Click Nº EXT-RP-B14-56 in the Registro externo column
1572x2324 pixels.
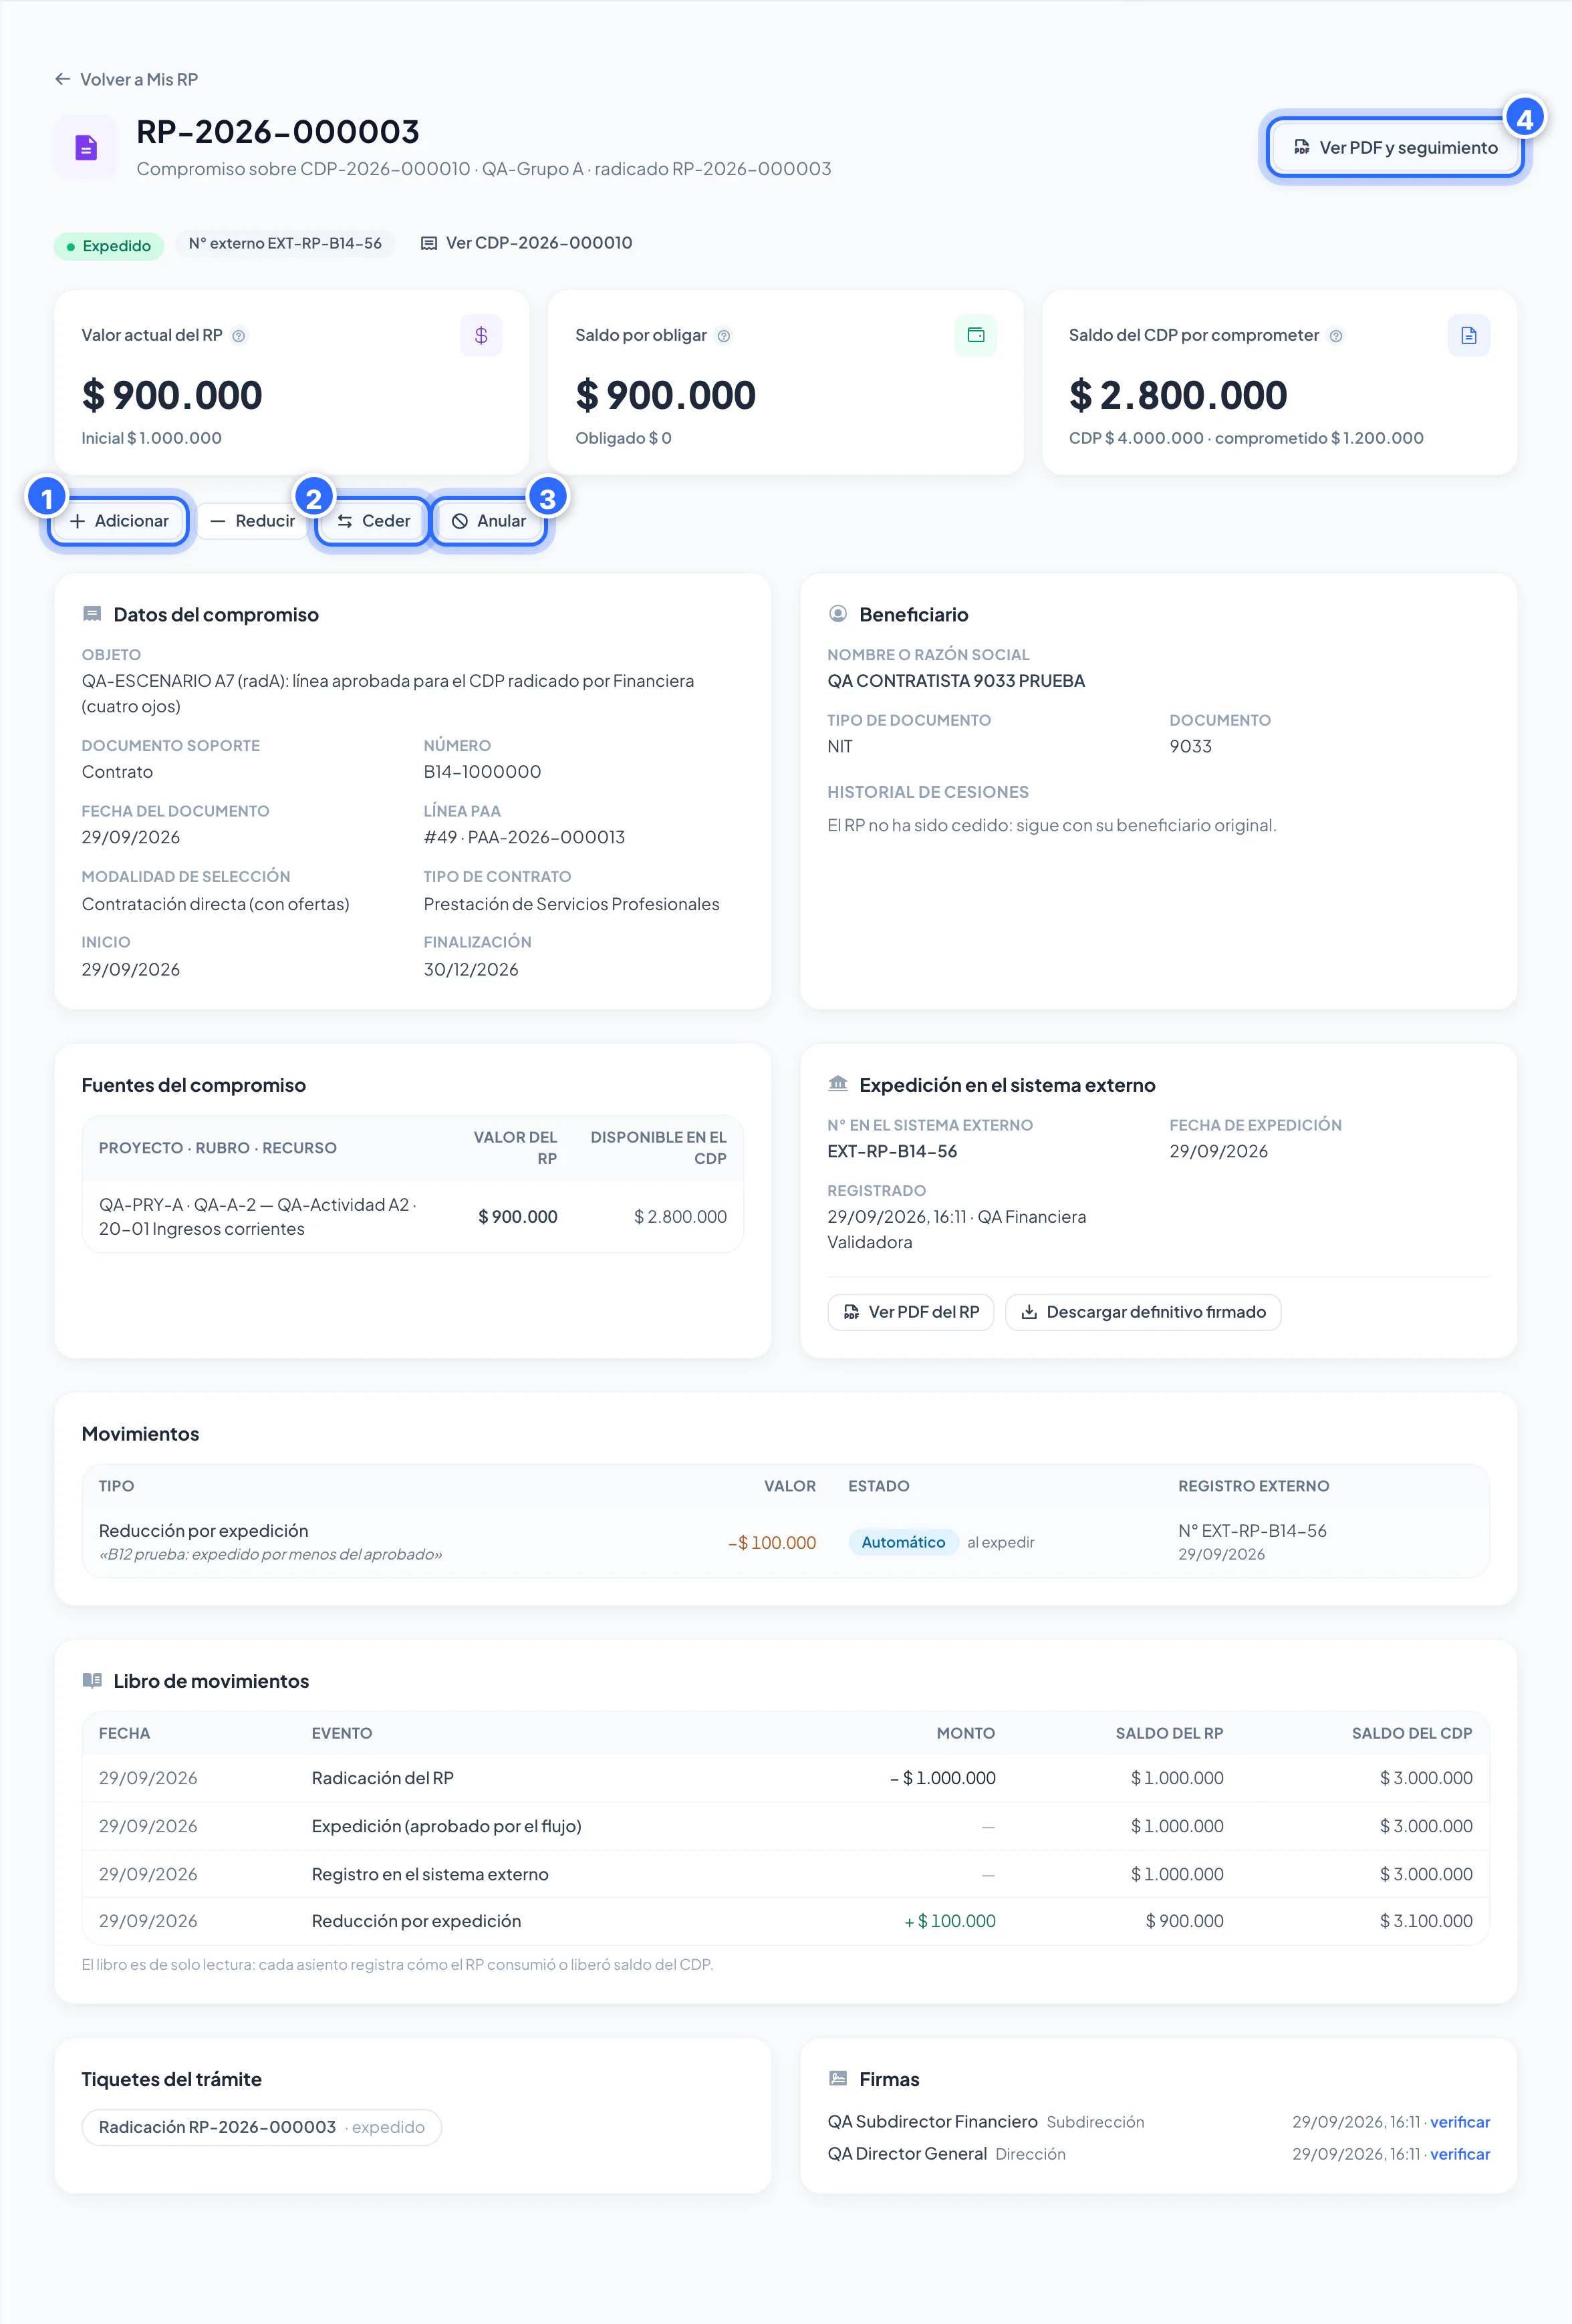[x=1252, y=1531]
